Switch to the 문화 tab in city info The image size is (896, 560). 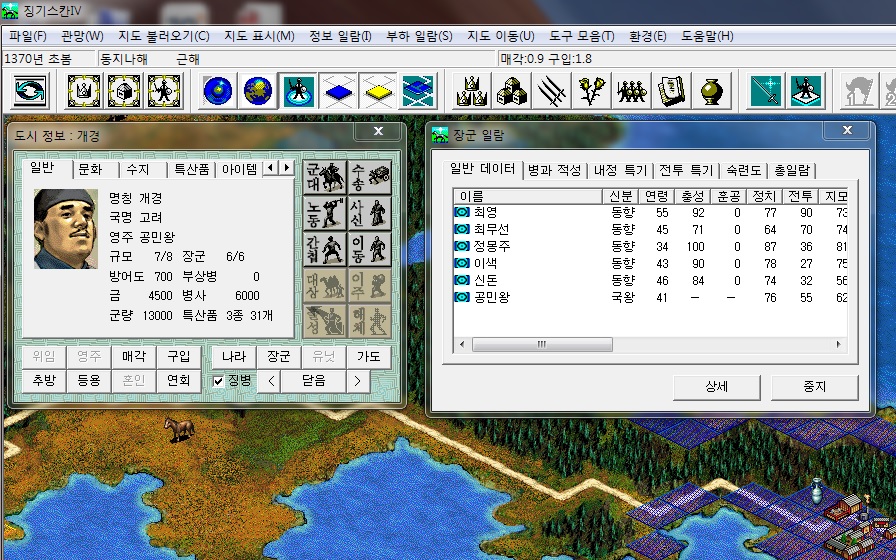(90, 170)
